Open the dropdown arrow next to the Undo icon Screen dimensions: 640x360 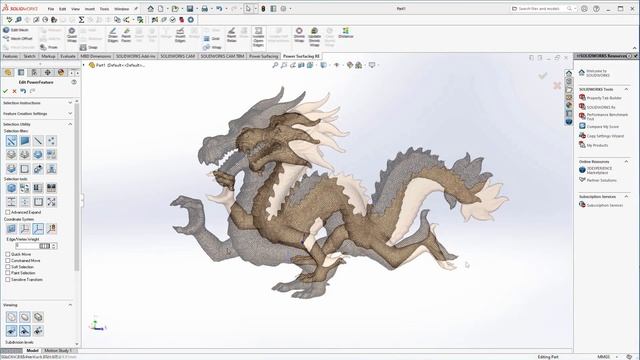coord(226,9)
